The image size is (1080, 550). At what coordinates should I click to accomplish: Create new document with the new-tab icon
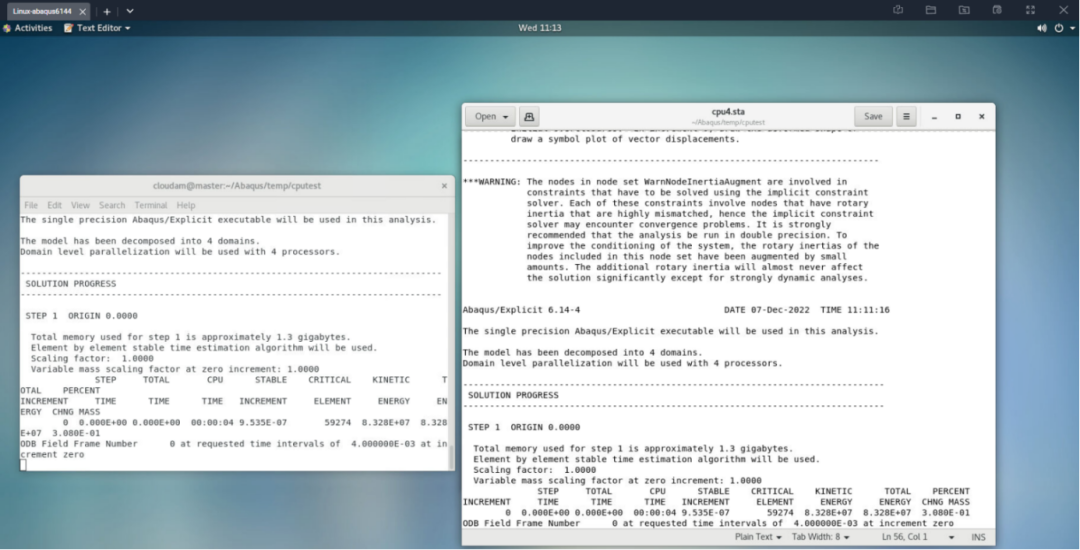click(x=529, y=116)
